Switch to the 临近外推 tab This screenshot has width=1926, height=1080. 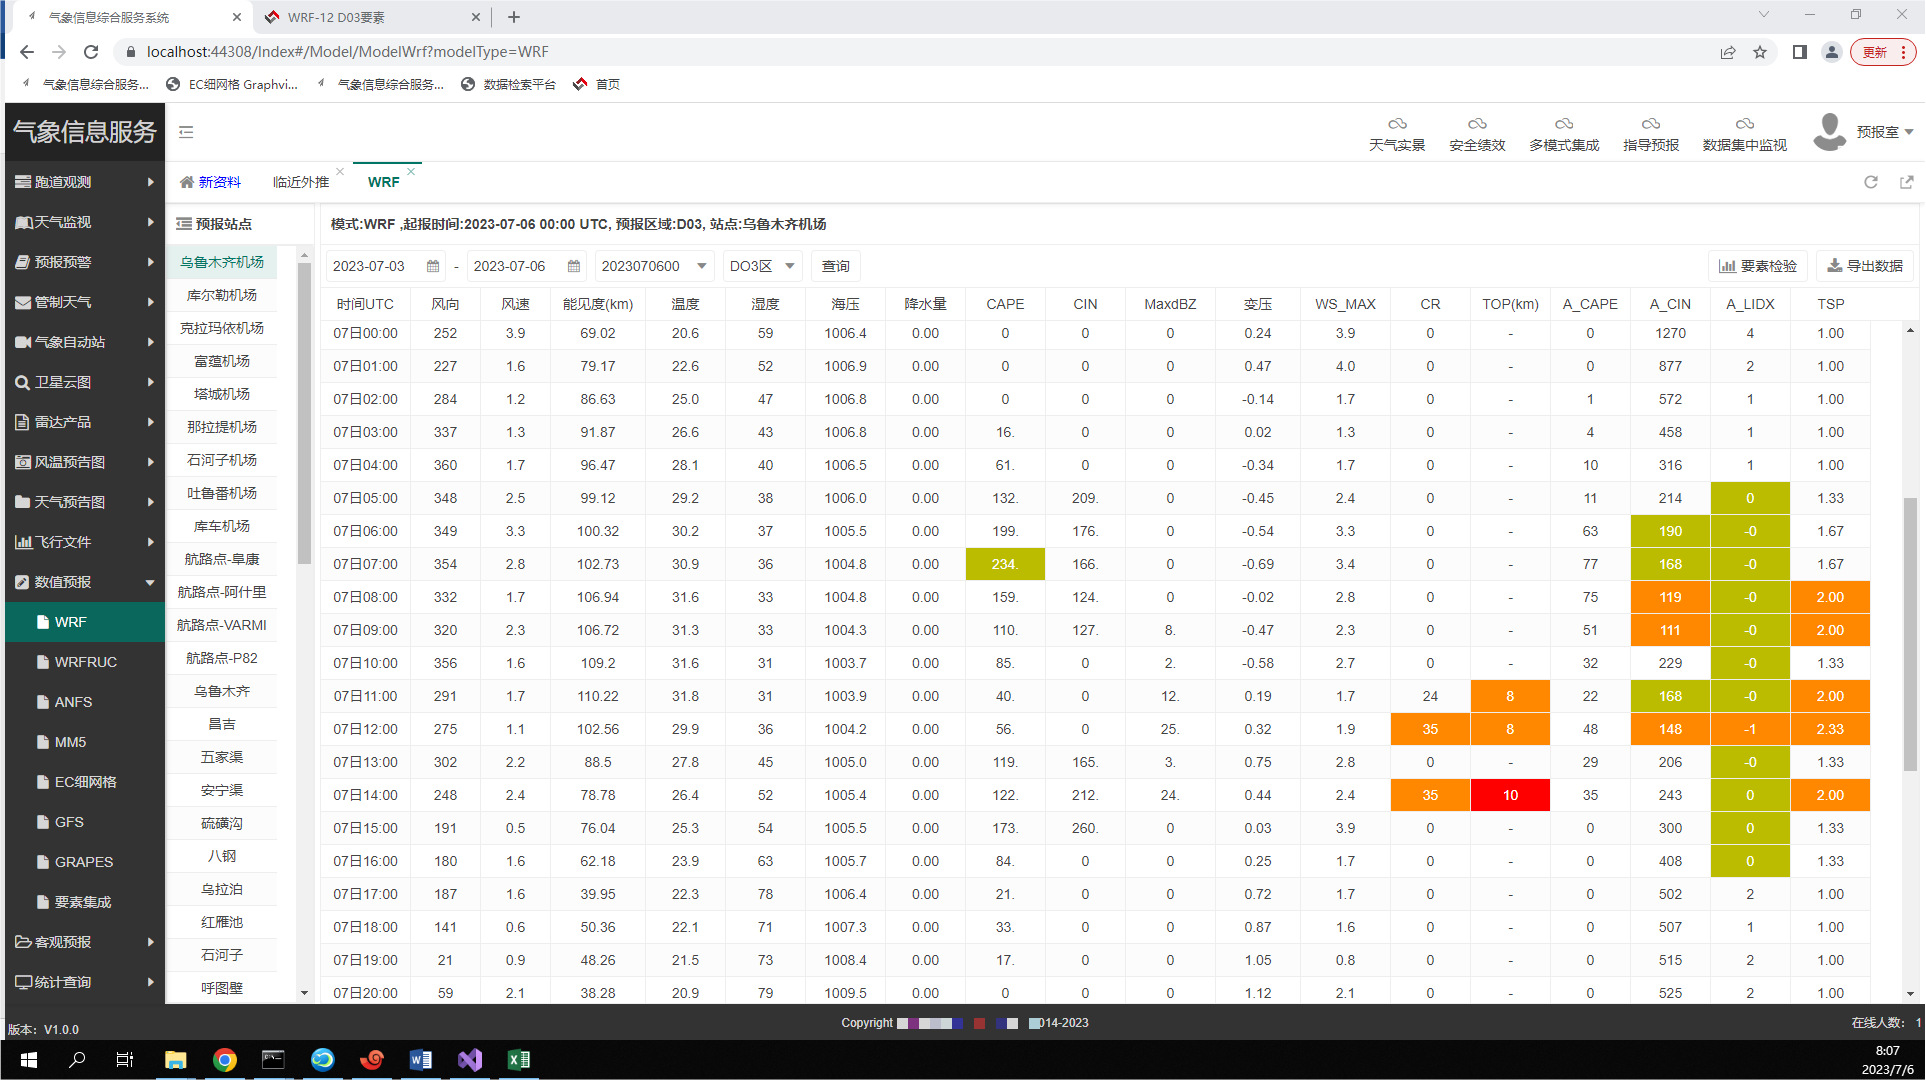(x=301, y=182)
